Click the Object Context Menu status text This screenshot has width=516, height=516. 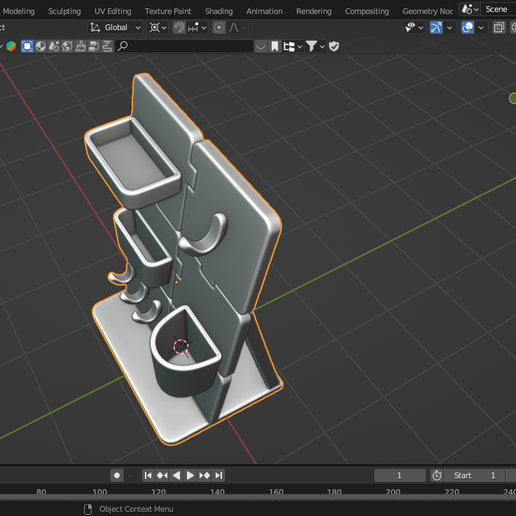click(136, 509)
